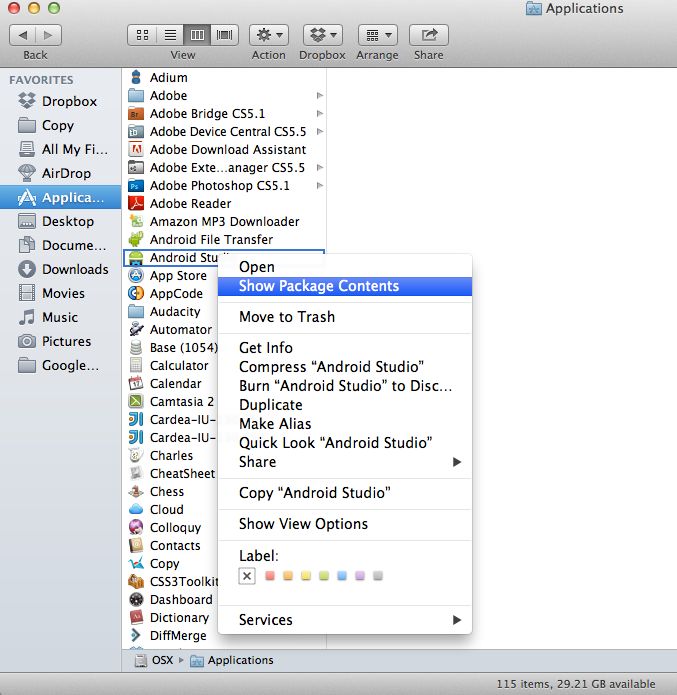The image size is (677, 695).
Task: Open AirDrop in the sidebar
Action: point(60,173)
